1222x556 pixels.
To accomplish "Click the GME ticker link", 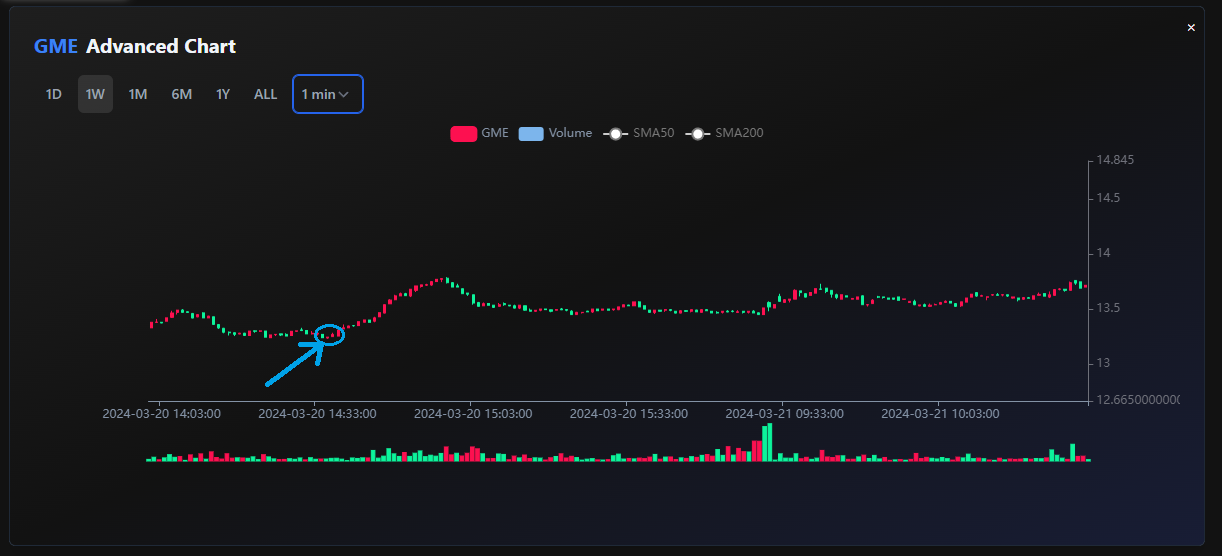I will click(56, 46).
